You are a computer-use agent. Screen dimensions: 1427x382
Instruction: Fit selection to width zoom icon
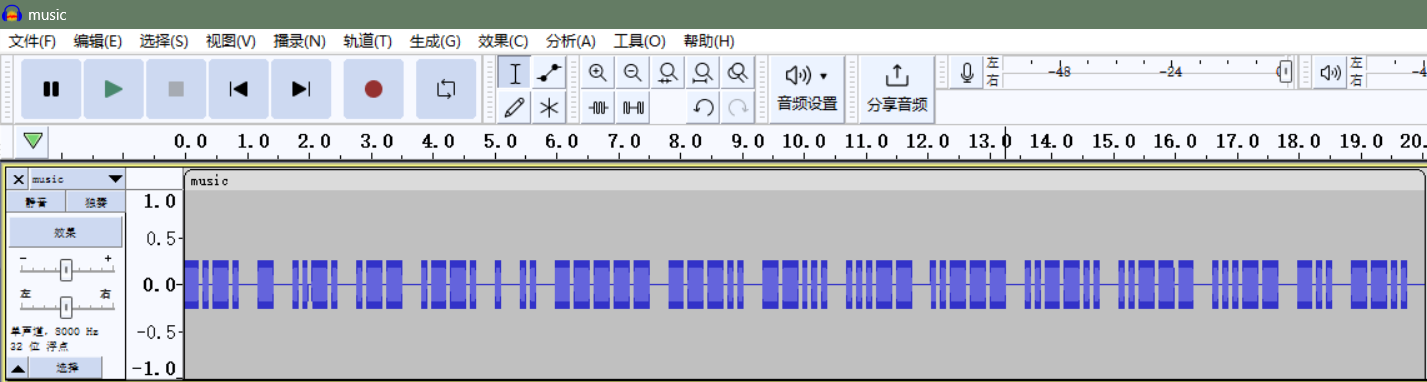pyautogui.click(x=668, y=73)
